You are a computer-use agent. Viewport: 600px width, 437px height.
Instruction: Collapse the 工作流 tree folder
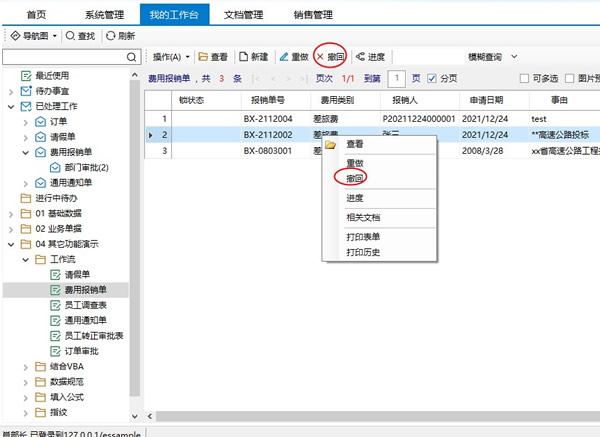pos(25,259)
